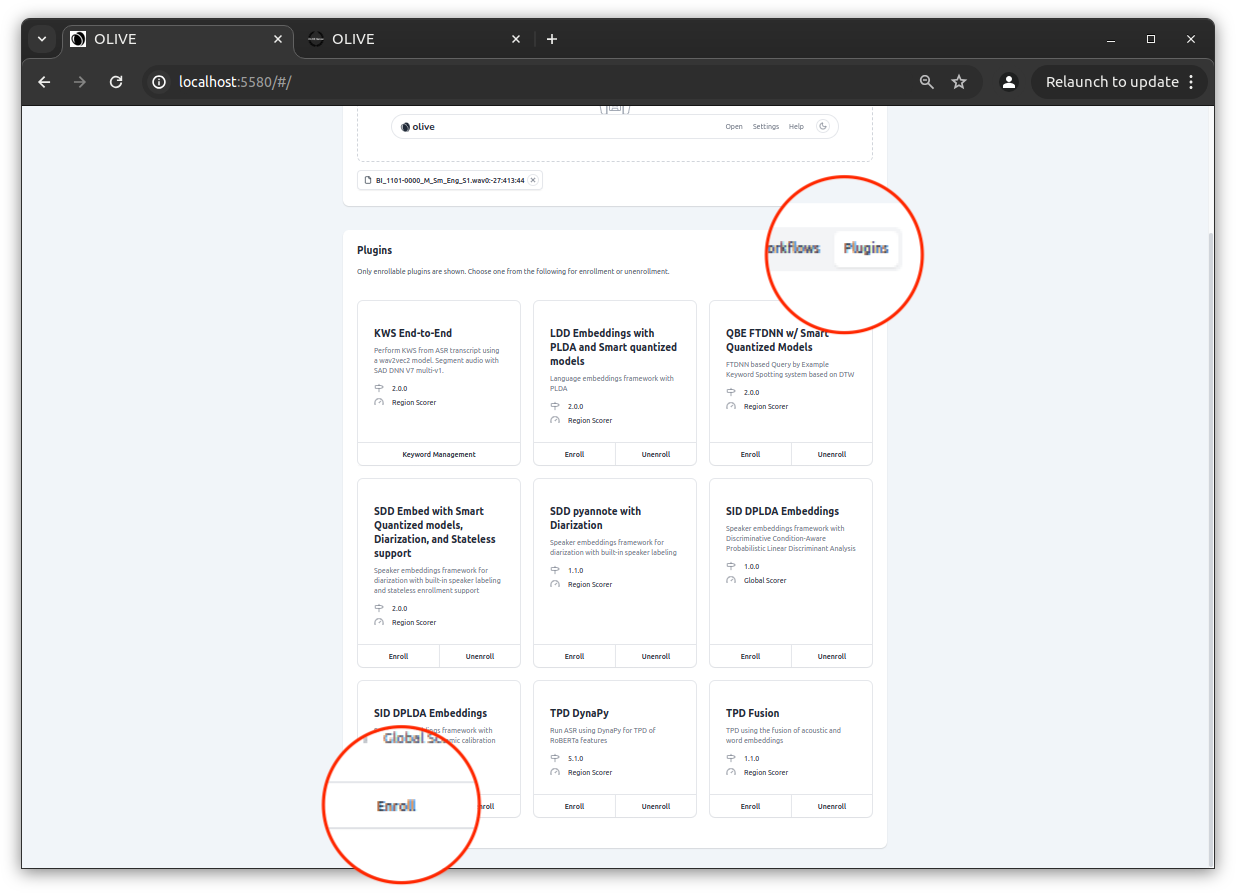View site information for localhost
This screenshot has height=893, width=1236.
coord(160,82)
